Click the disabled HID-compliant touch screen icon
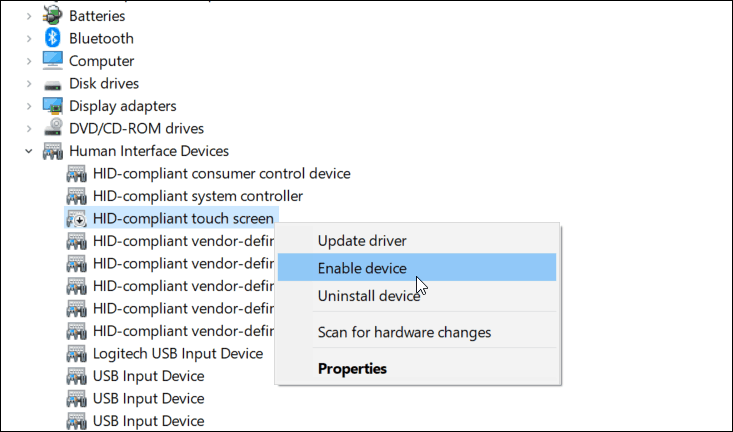Screen dimensions: 733x432 [x=76, y=218]
